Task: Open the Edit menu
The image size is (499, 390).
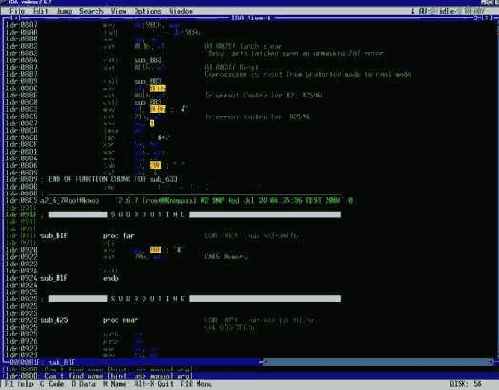Action: [x=41, y=11]
